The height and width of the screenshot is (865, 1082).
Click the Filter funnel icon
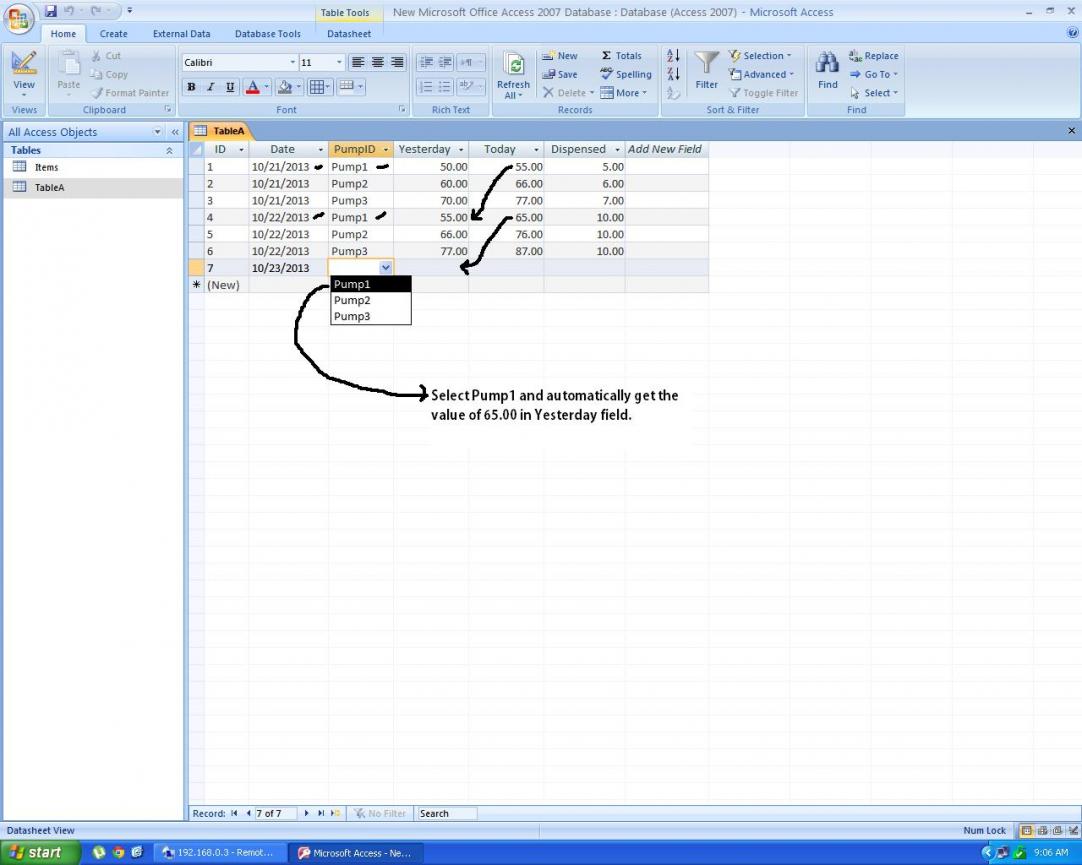(x=707, y=70)
